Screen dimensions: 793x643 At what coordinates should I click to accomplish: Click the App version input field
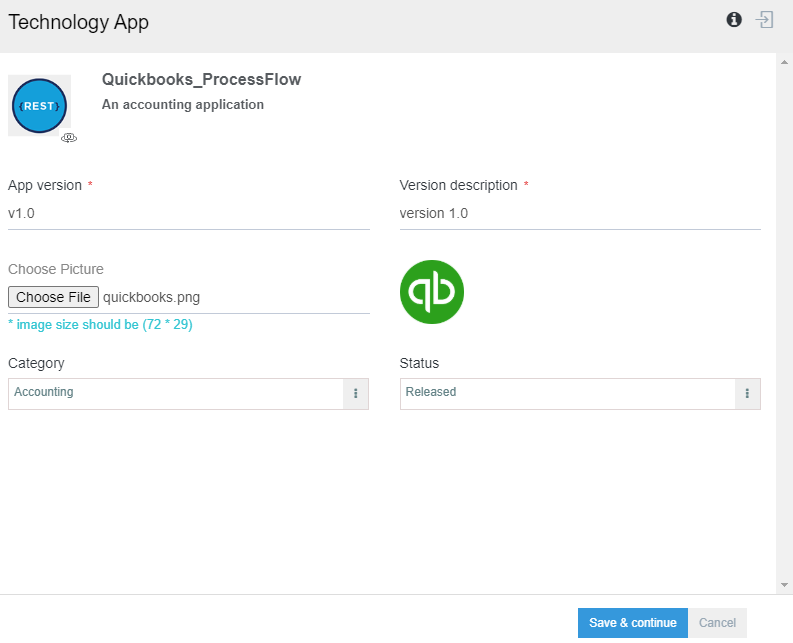tap(189, 213)
